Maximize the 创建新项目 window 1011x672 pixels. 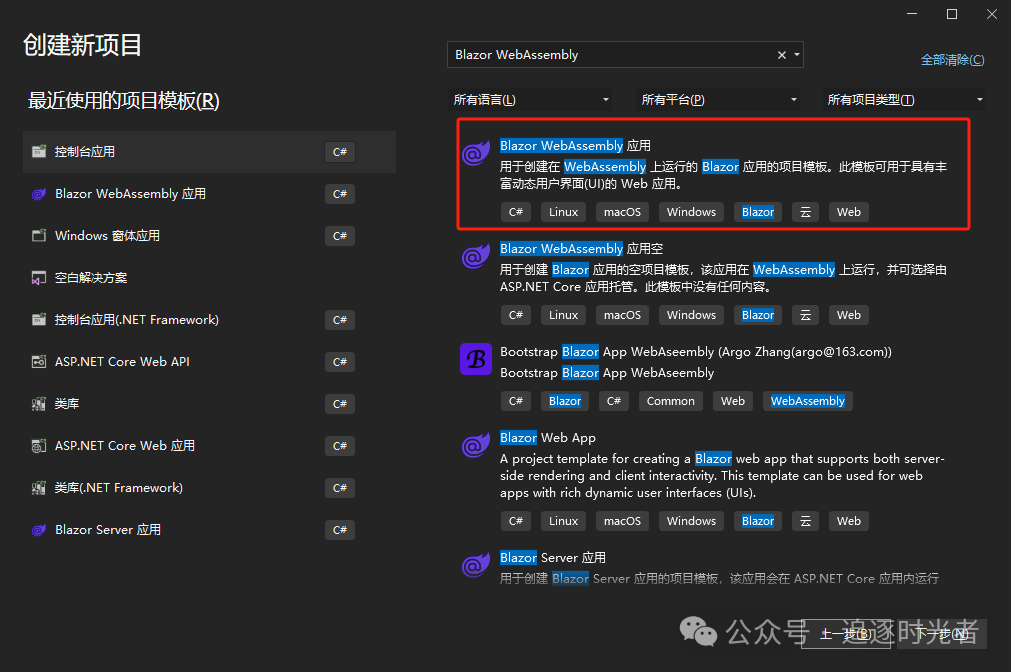coord(952,14)
